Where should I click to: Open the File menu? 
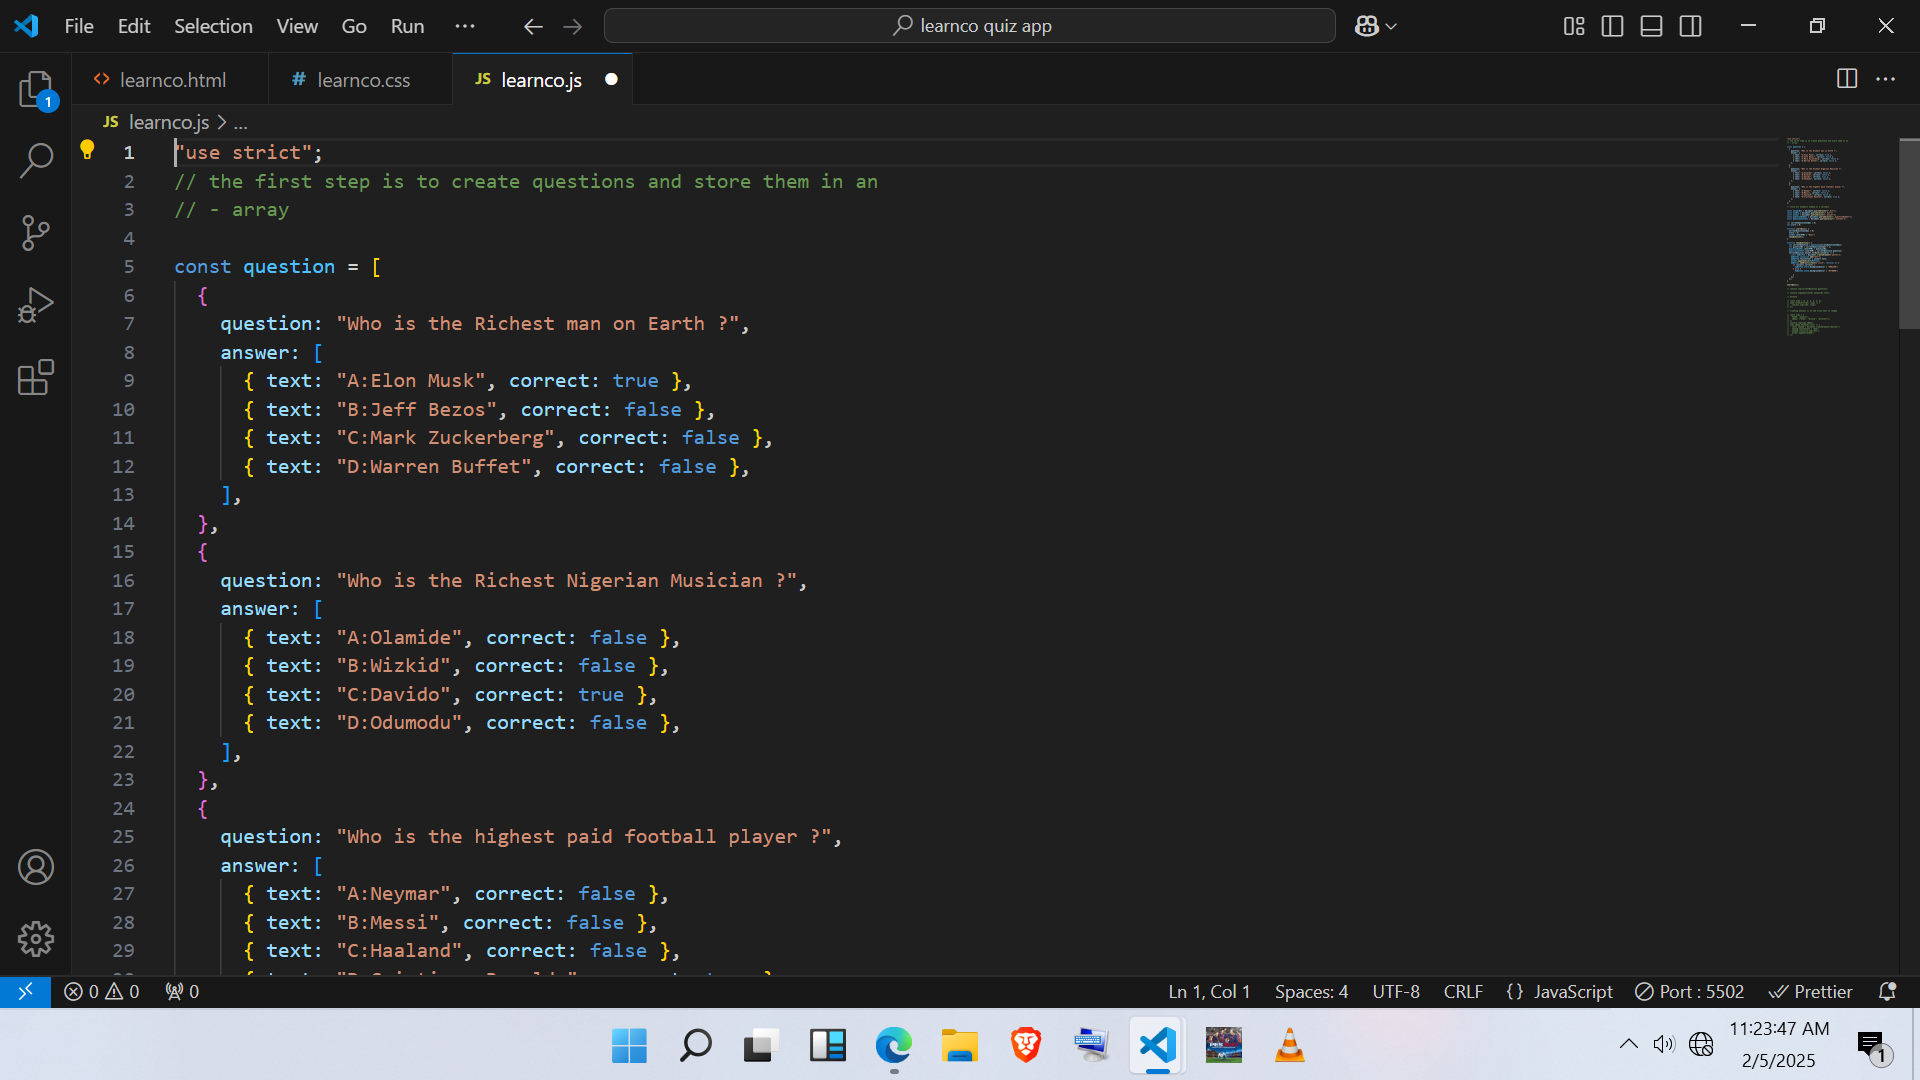[79, 26]
